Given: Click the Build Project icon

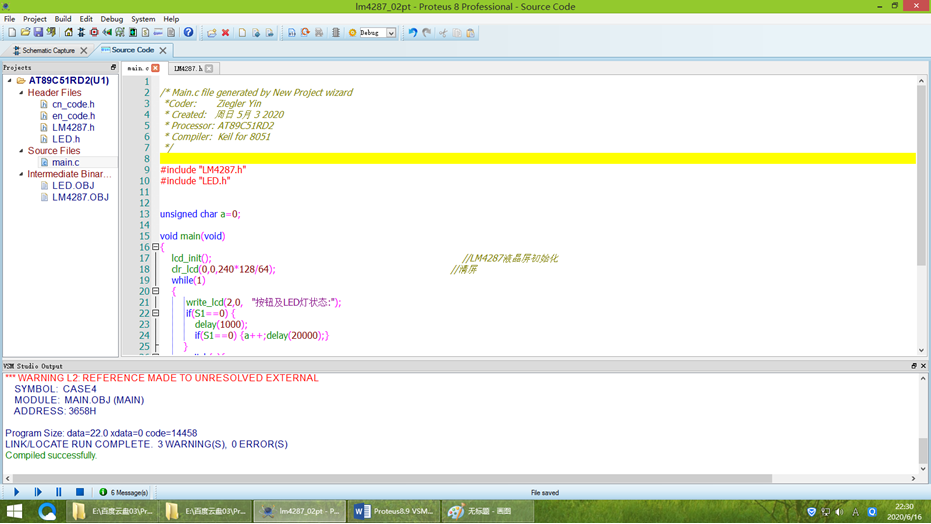Looking at the screenshot, I should (292, 33).
